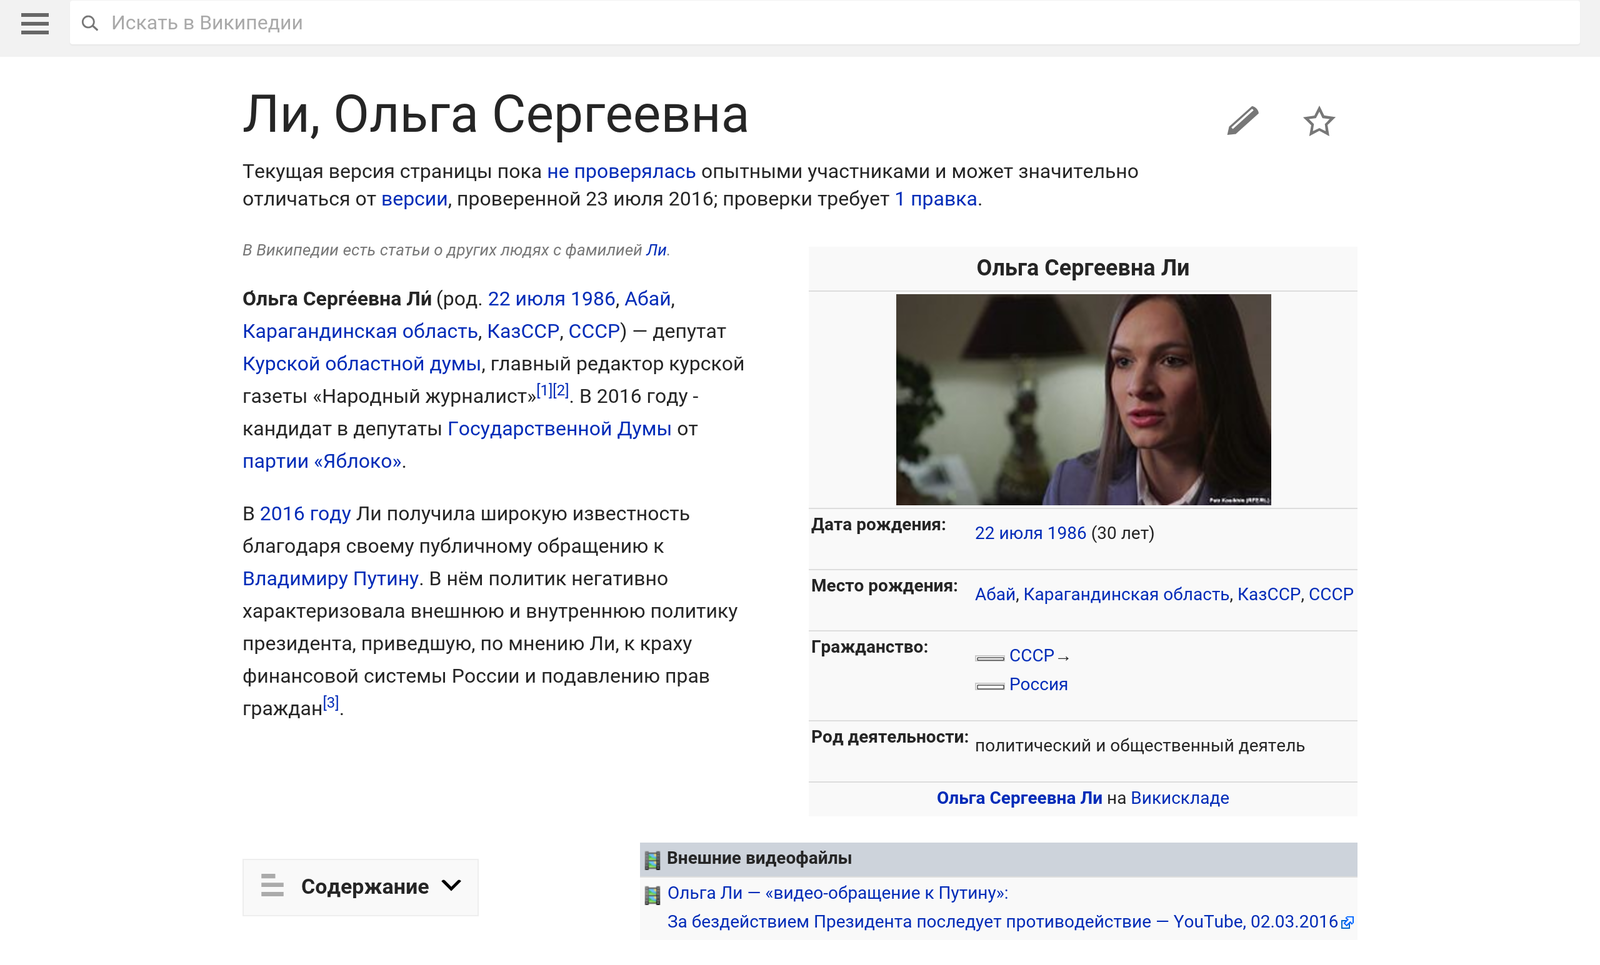Screen dimensions: 1600x965
Task: Click the flag icon next to СССР
Action: click(x=989, y=657)
